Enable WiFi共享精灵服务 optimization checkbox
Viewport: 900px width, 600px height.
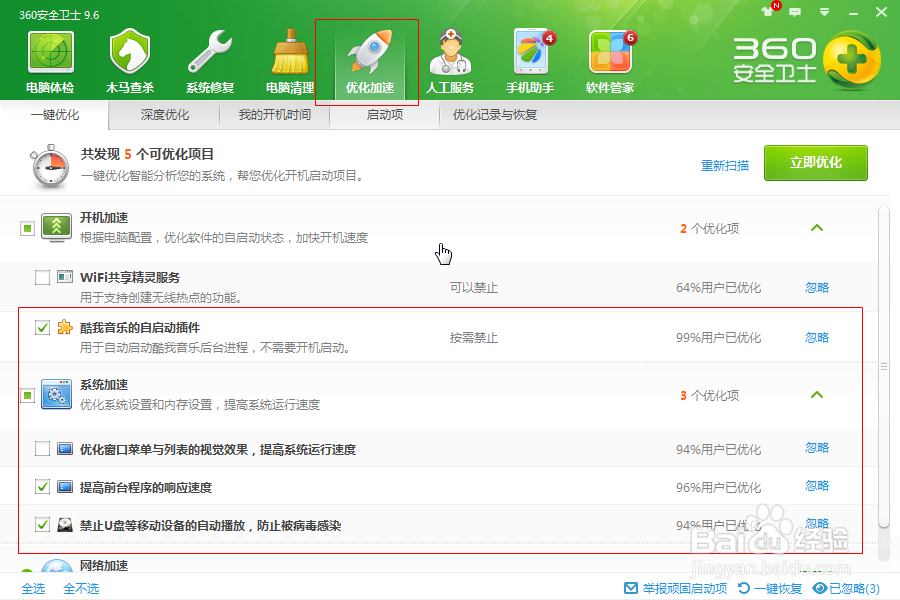click(43, 278)
